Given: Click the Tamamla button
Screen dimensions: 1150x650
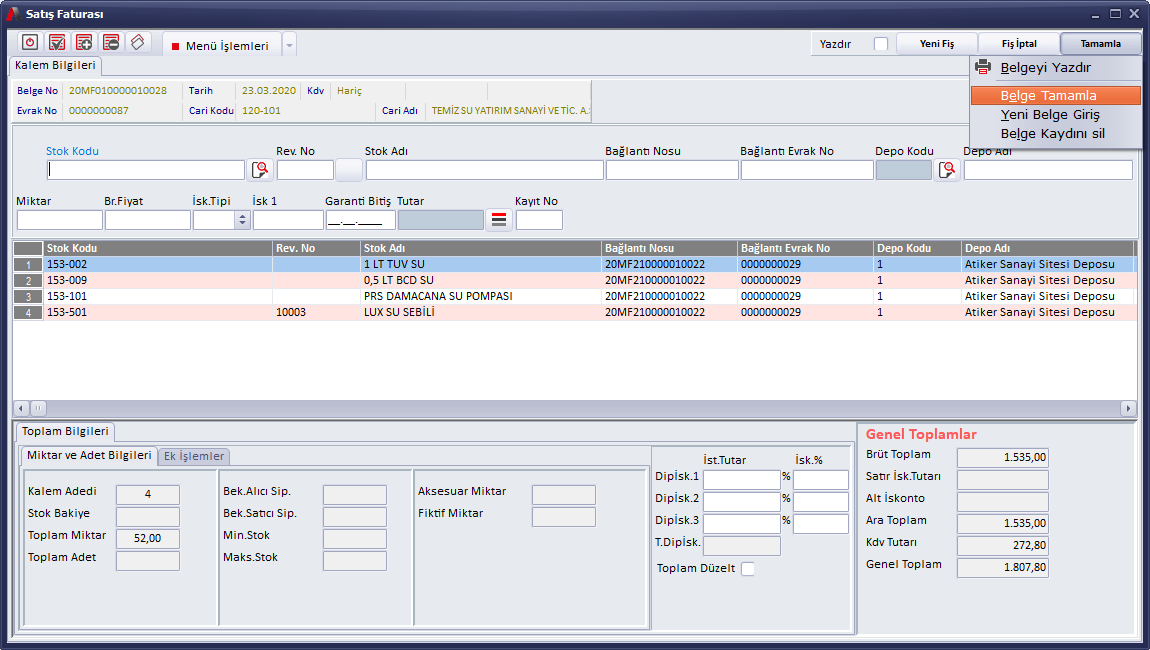Looking at the screenshot, I should (1100, 44).
